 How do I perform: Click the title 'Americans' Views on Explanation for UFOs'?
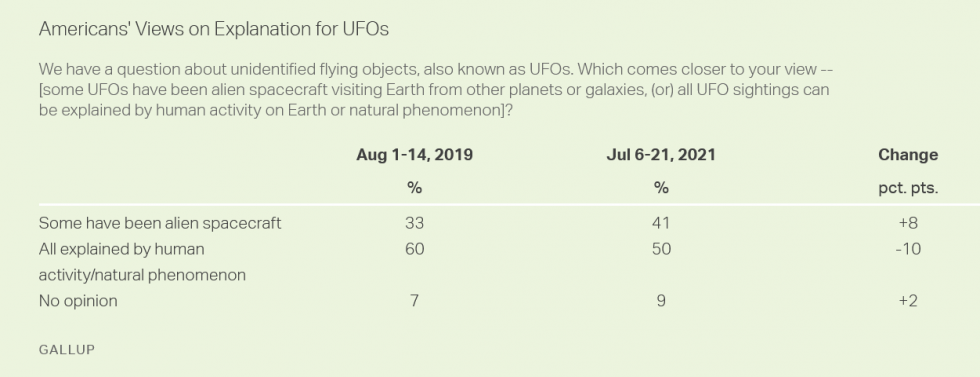coord(214,29)
